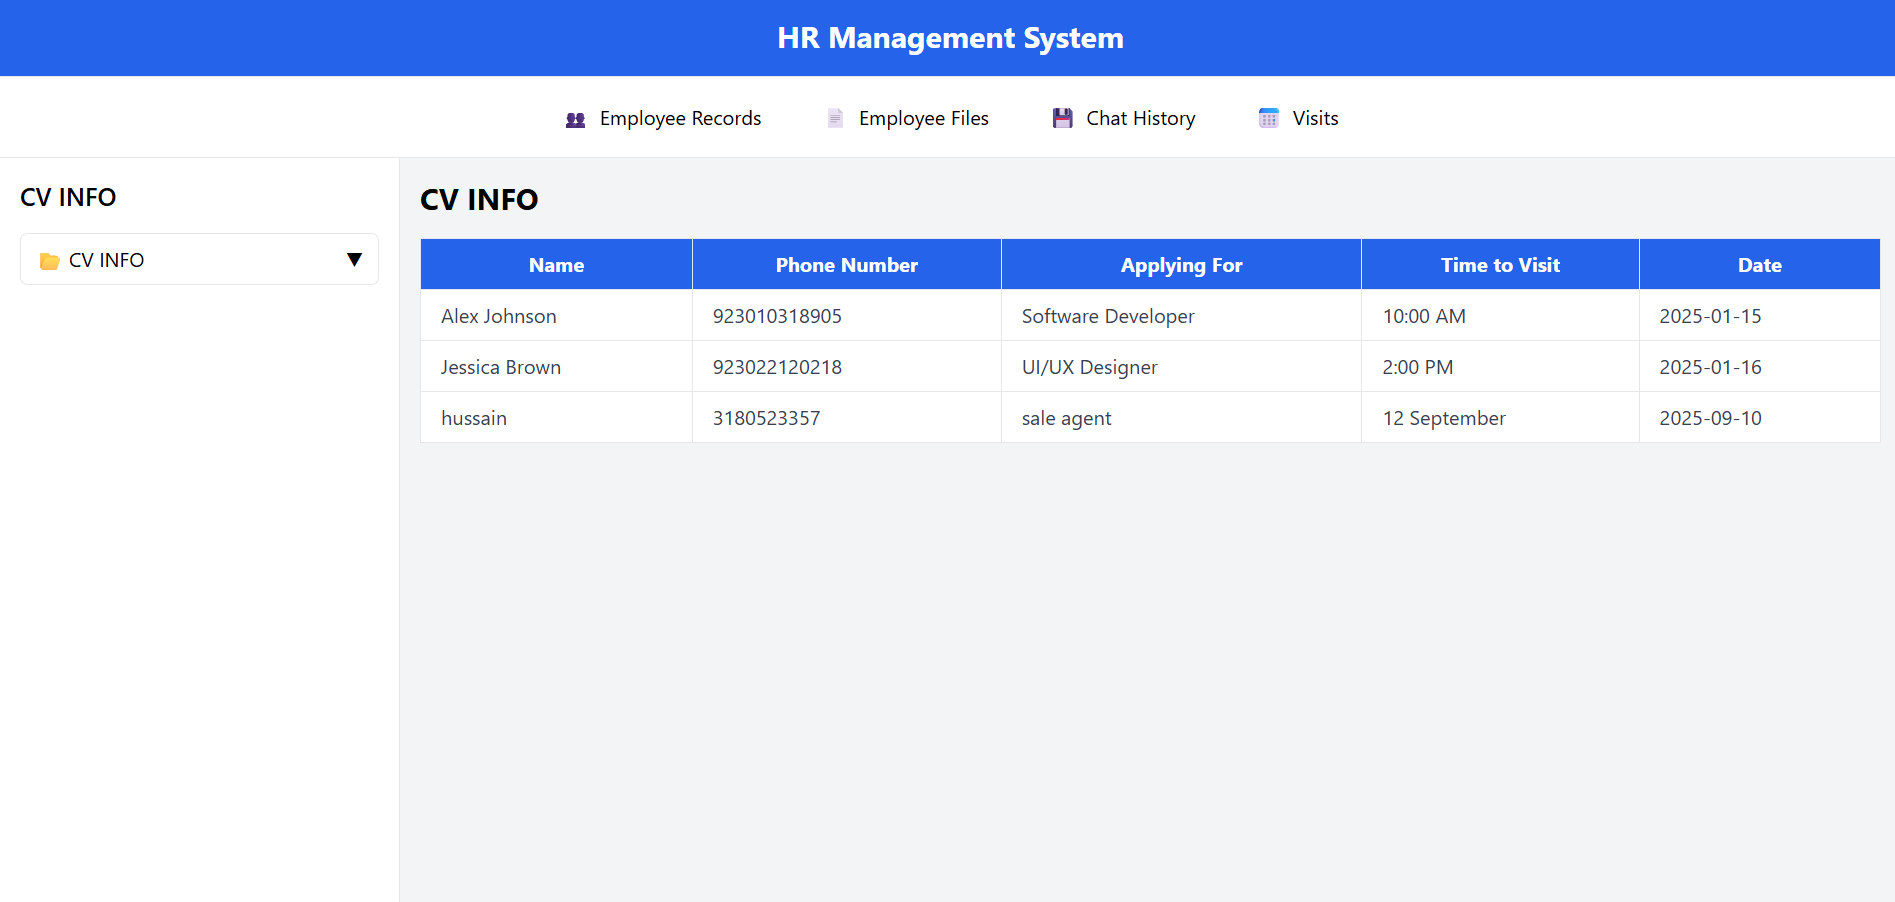Click the Employee Records people icon

tap(574, 118)
